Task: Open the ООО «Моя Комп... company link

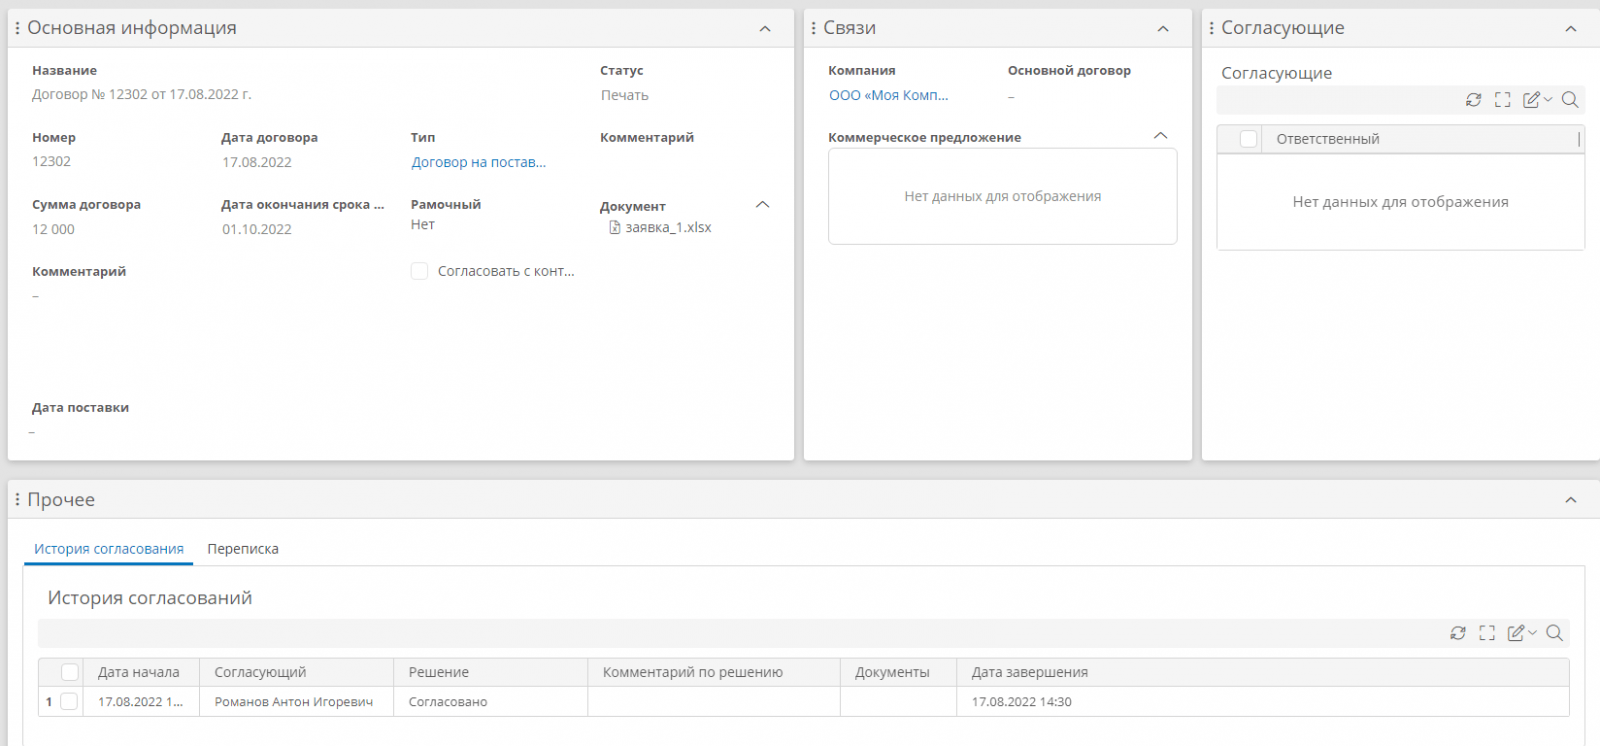Action: [888, 95]
